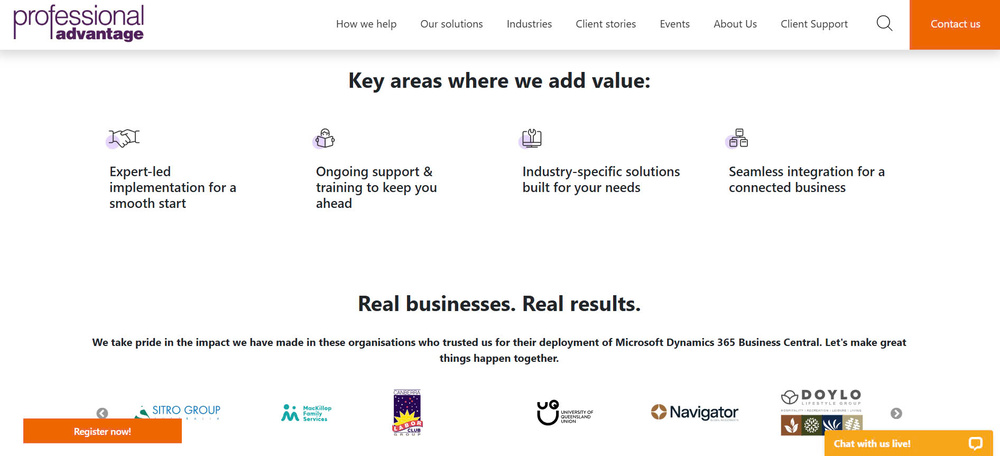Screen dimensions: 1000x456
Task: Open the About Us menu item
Action: tap(735, 24)
